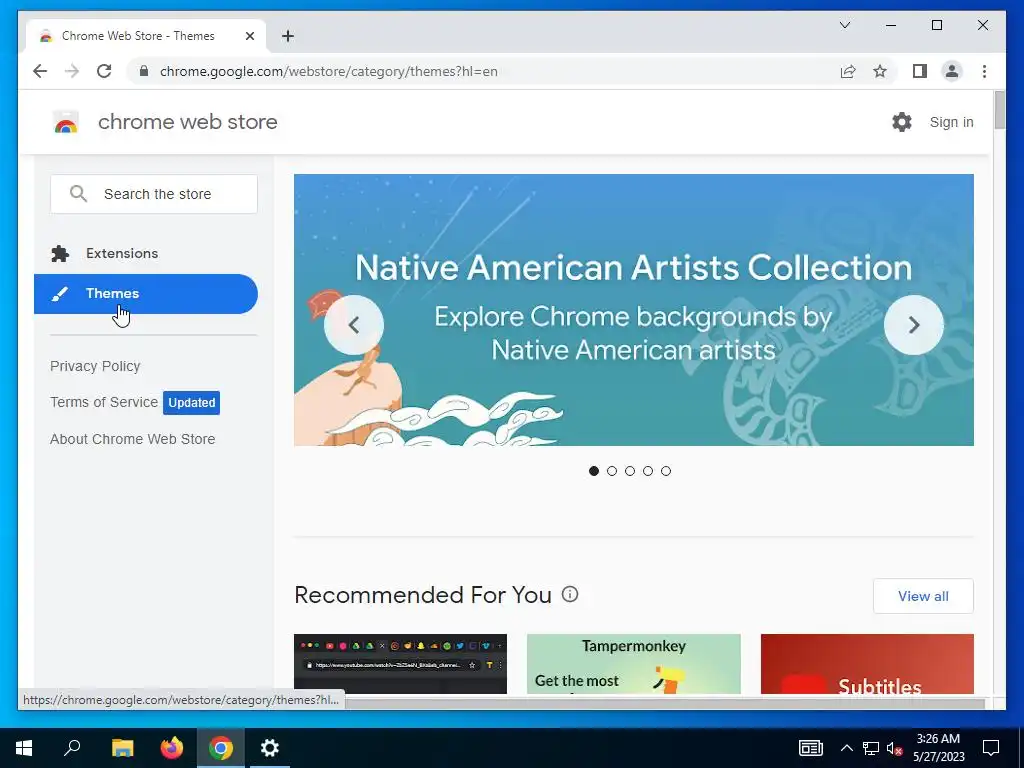Open the Tampermonkey card
1024x768 pixels.
[x=633, y=664]
